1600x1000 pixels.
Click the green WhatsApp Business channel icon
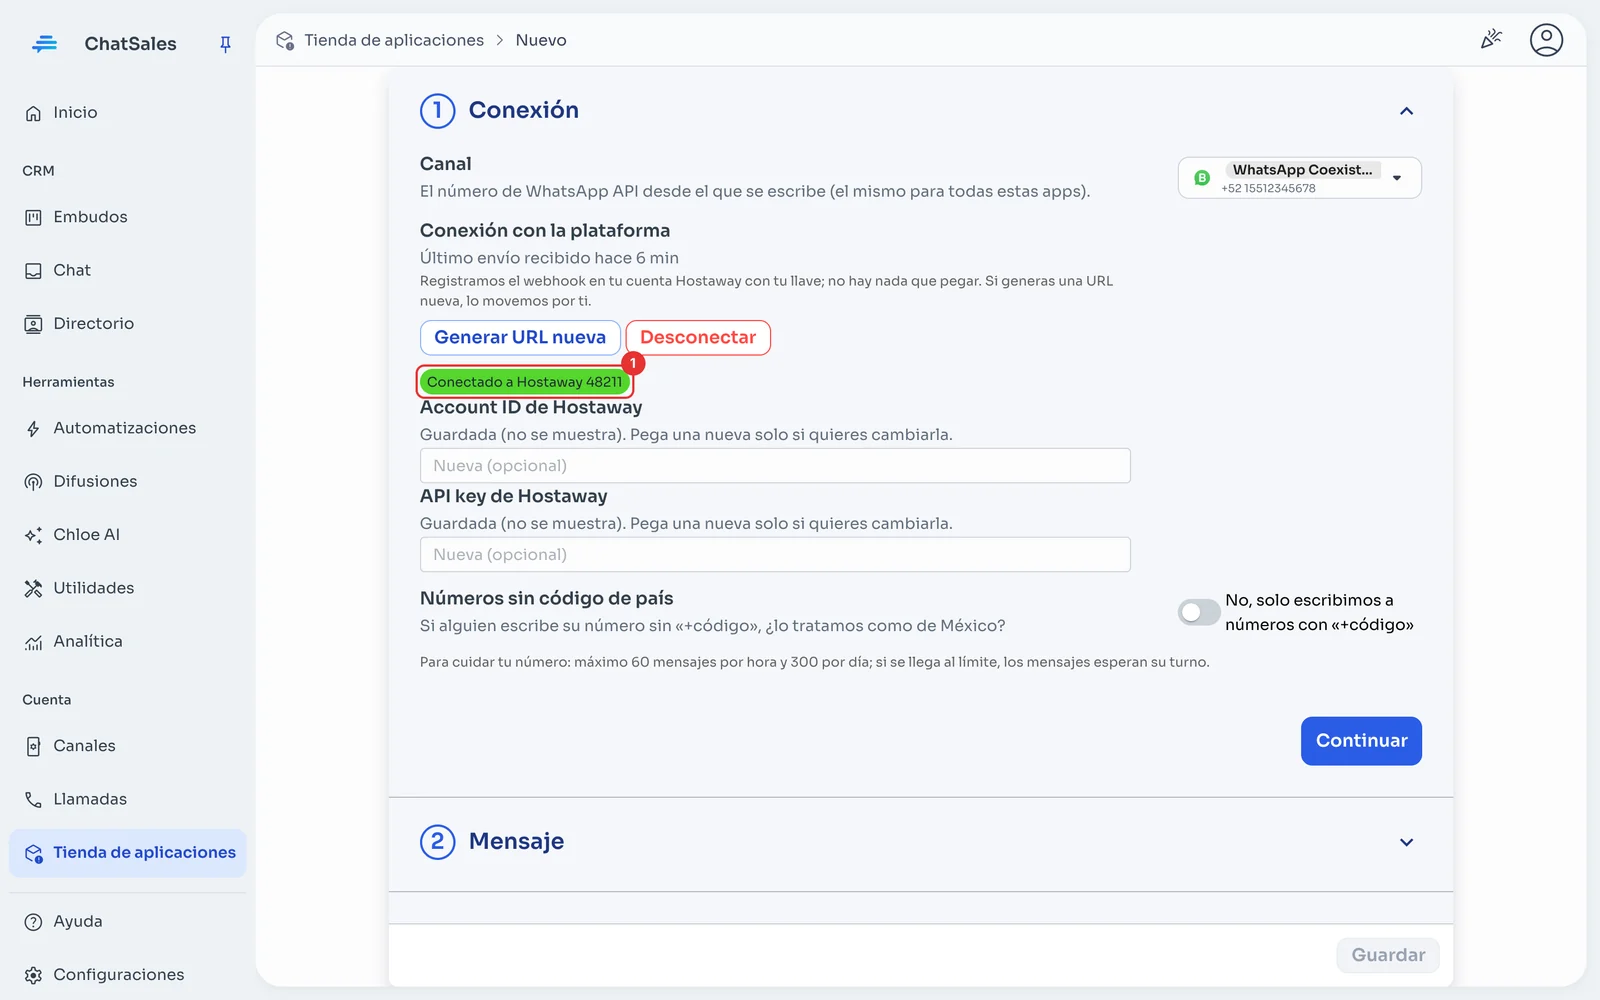1202,178
